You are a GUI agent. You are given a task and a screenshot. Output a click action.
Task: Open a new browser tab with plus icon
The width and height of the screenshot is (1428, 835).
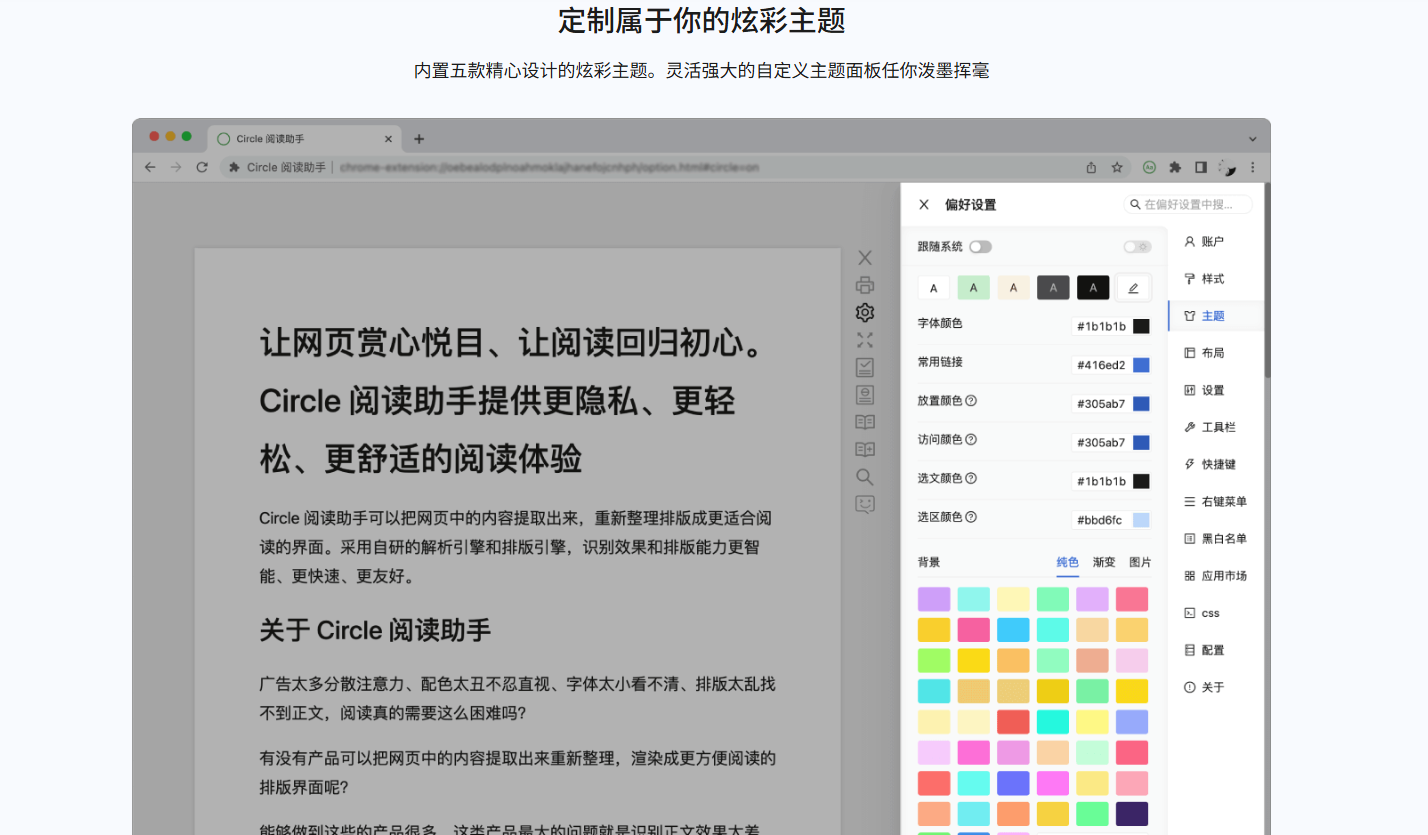tap(419, 139)
